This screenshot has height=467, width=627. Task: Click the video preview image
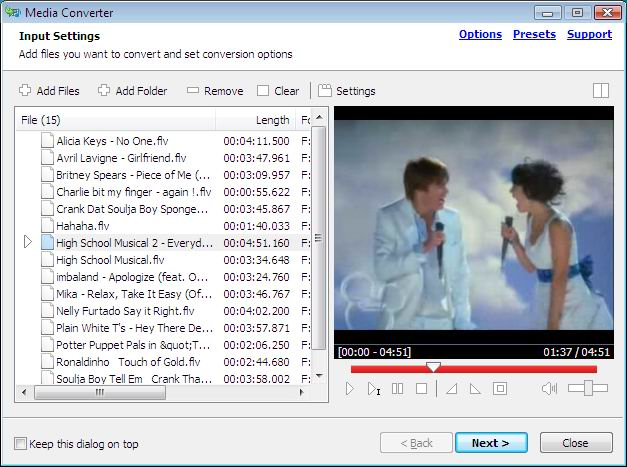[x=474, y=225]
